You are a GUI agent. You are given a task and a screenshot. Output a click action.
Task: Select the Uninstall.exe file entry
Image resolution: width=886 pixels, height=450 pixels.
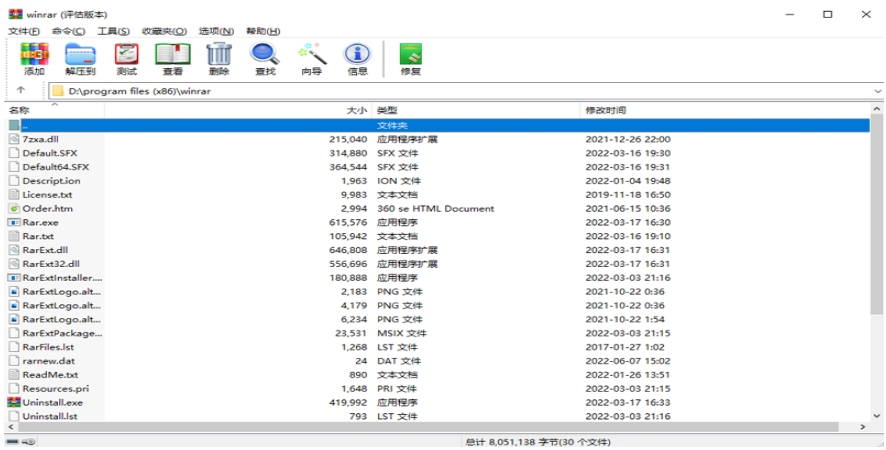click(52, 402)
